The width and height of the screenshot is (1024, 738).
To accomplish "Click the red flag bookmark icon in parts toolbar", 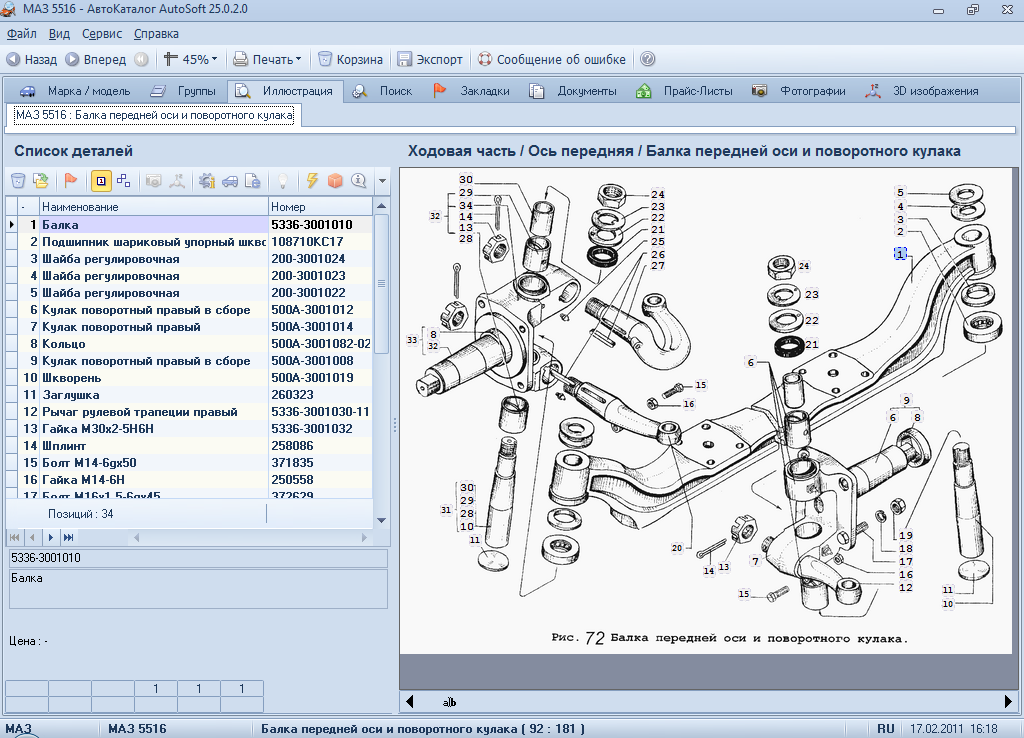I will point(71,181).
